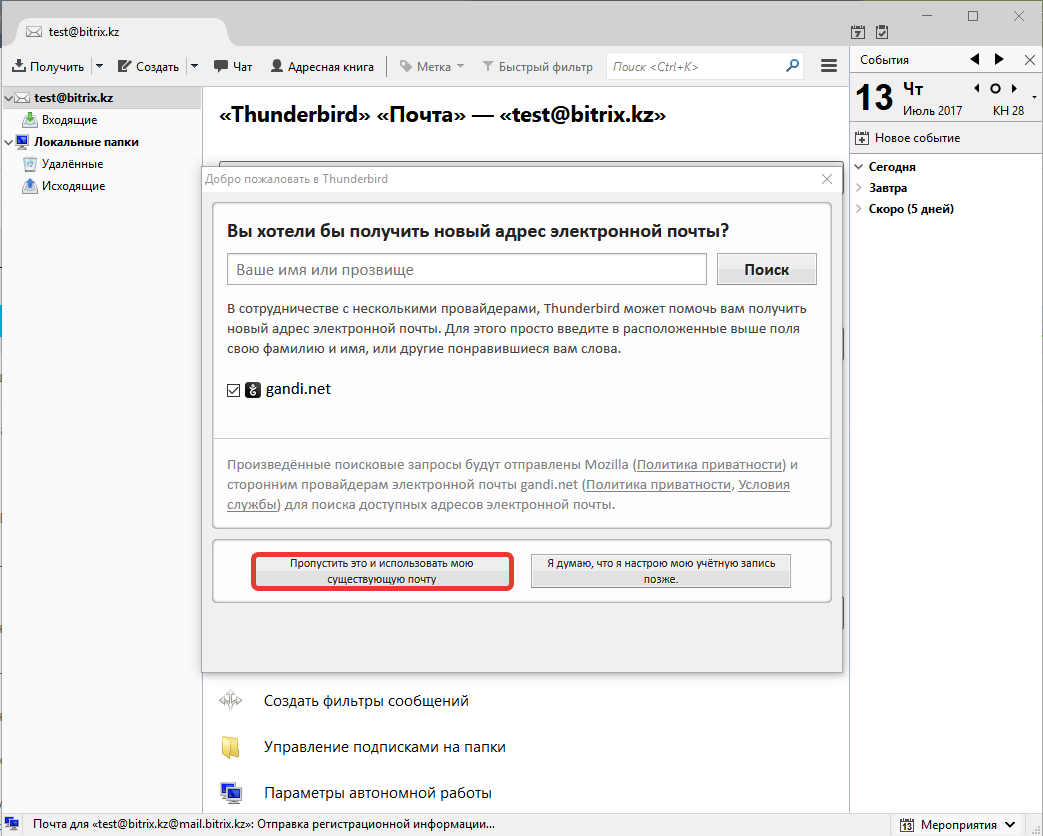Click small next-day arrow near Чт
The image size is (1043, 836).
1014,88
